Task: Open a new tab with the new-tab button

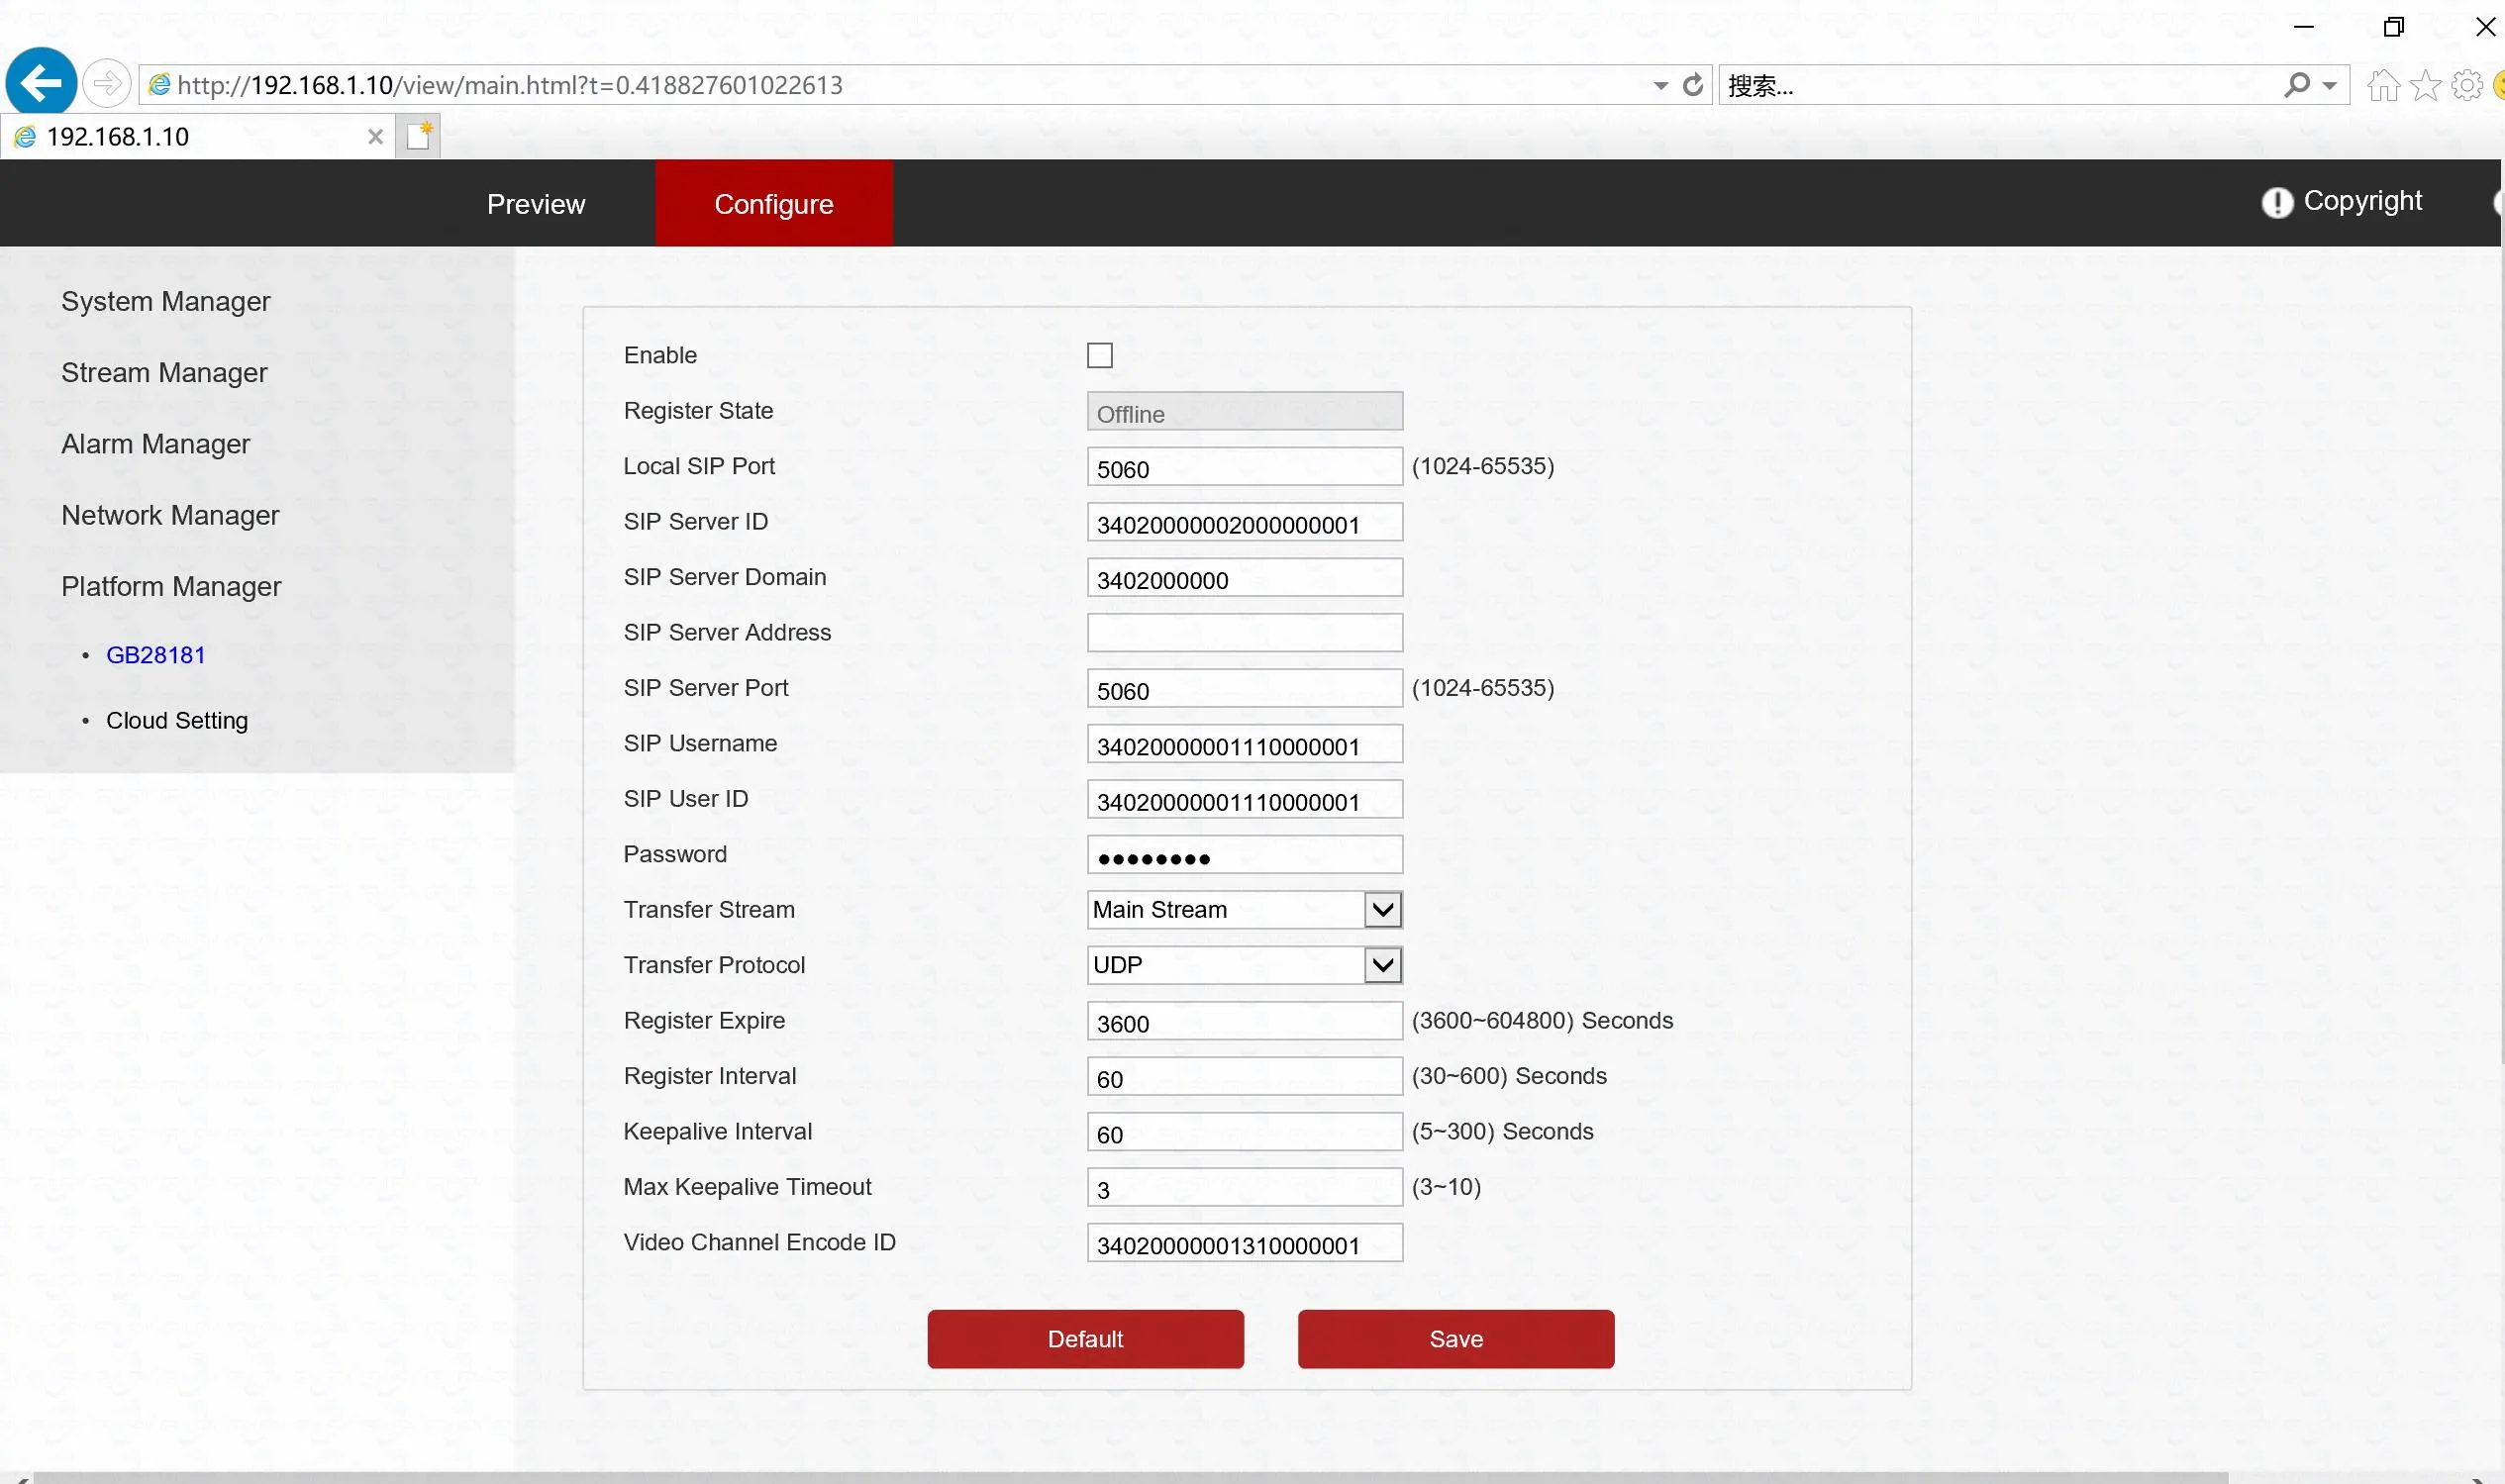Action: [418, 136]
